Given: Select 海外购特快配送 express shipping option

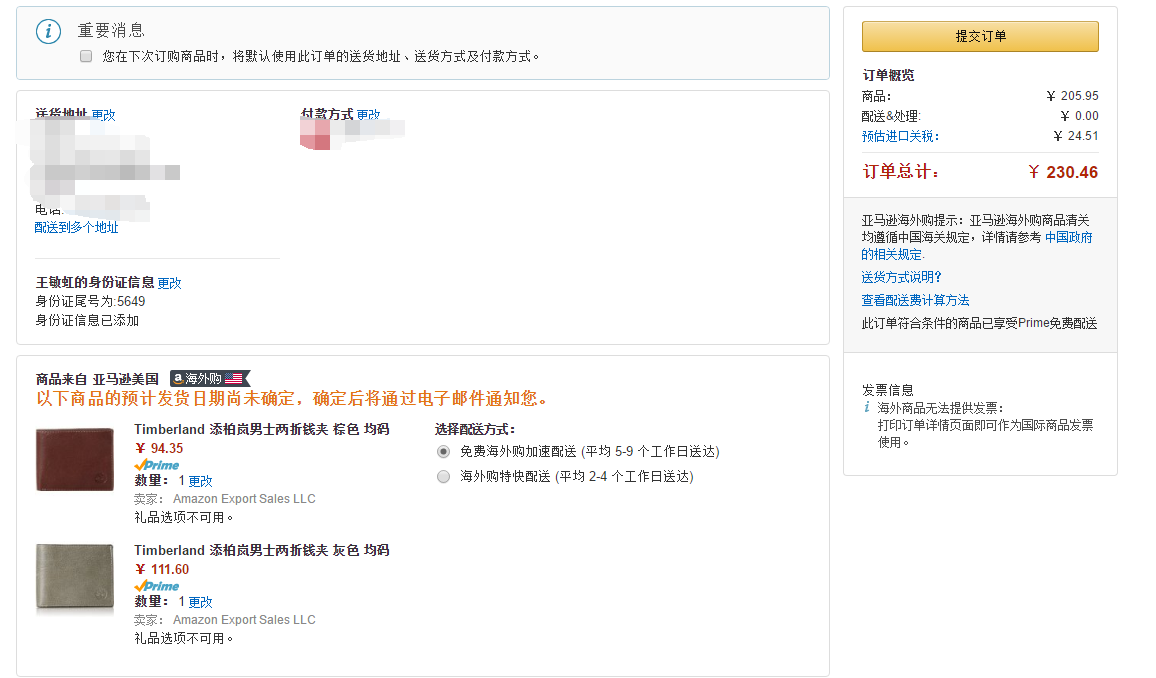Looking at the screenshot, I should pyautogui.click(x=443, y=477).
